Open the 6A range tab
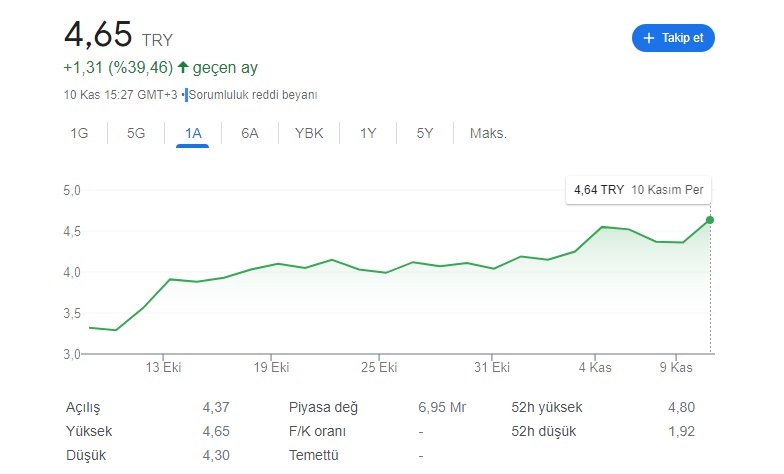784x474 pixels. tap(250, 134)
